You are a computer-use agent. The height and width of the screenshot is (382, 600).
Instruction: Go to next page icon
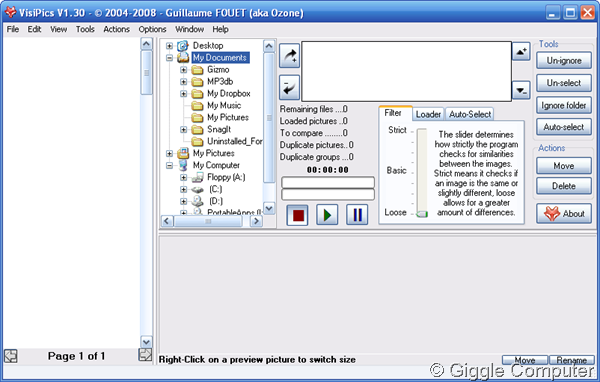[145, 355]
